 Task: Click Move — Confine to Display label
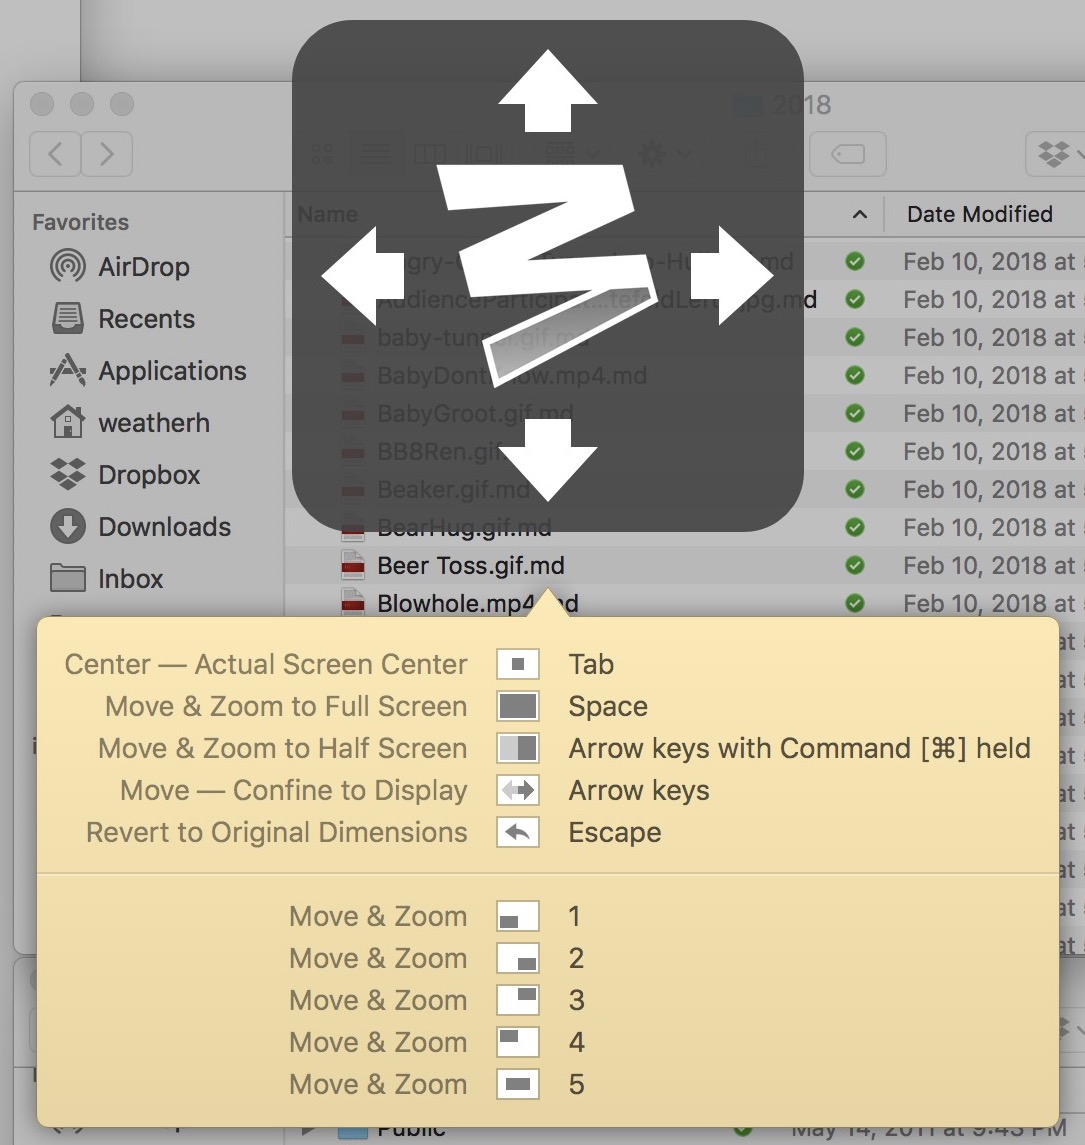click(x=294, y=790)
